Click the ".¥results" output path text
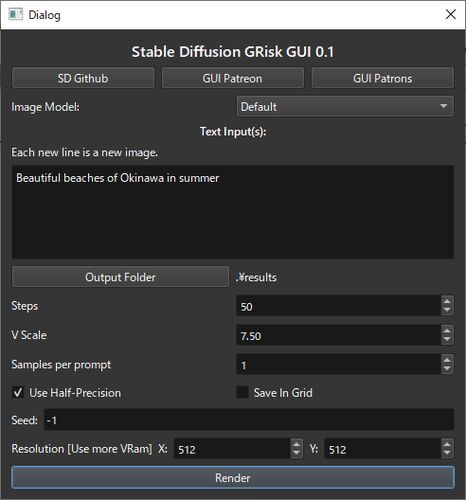The image size is (466, 500). click(256, 277)
